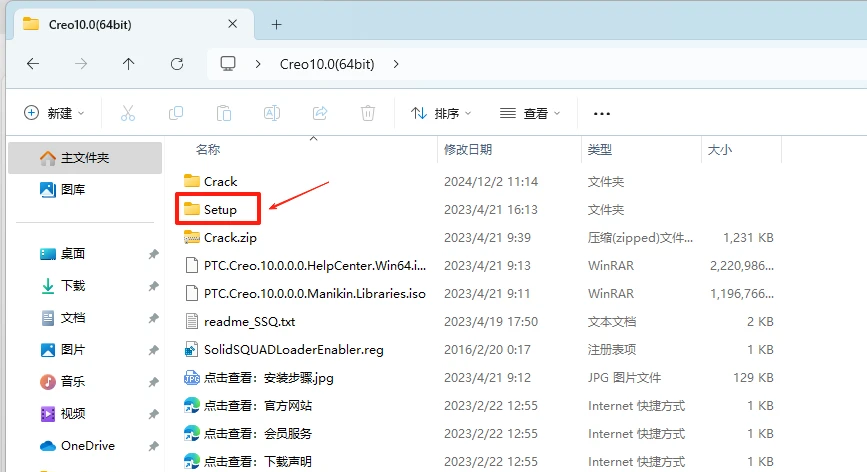Viewport: 867px width, 472px height.
Task: Select the Creo10.0(64bit) tab
Action: 134,24
